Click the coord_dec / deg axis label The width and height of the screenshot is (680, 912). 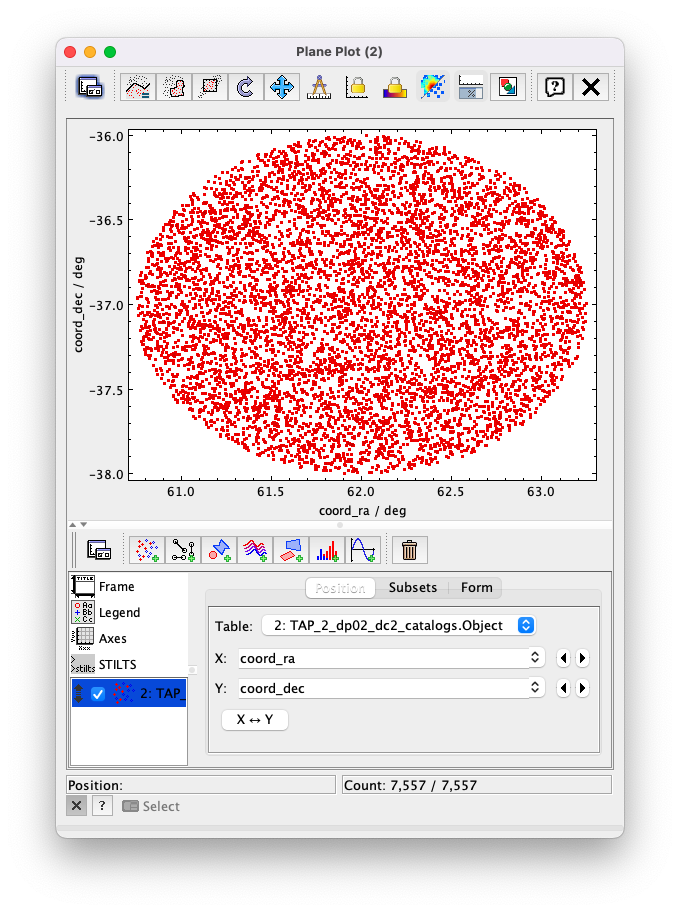79,305
